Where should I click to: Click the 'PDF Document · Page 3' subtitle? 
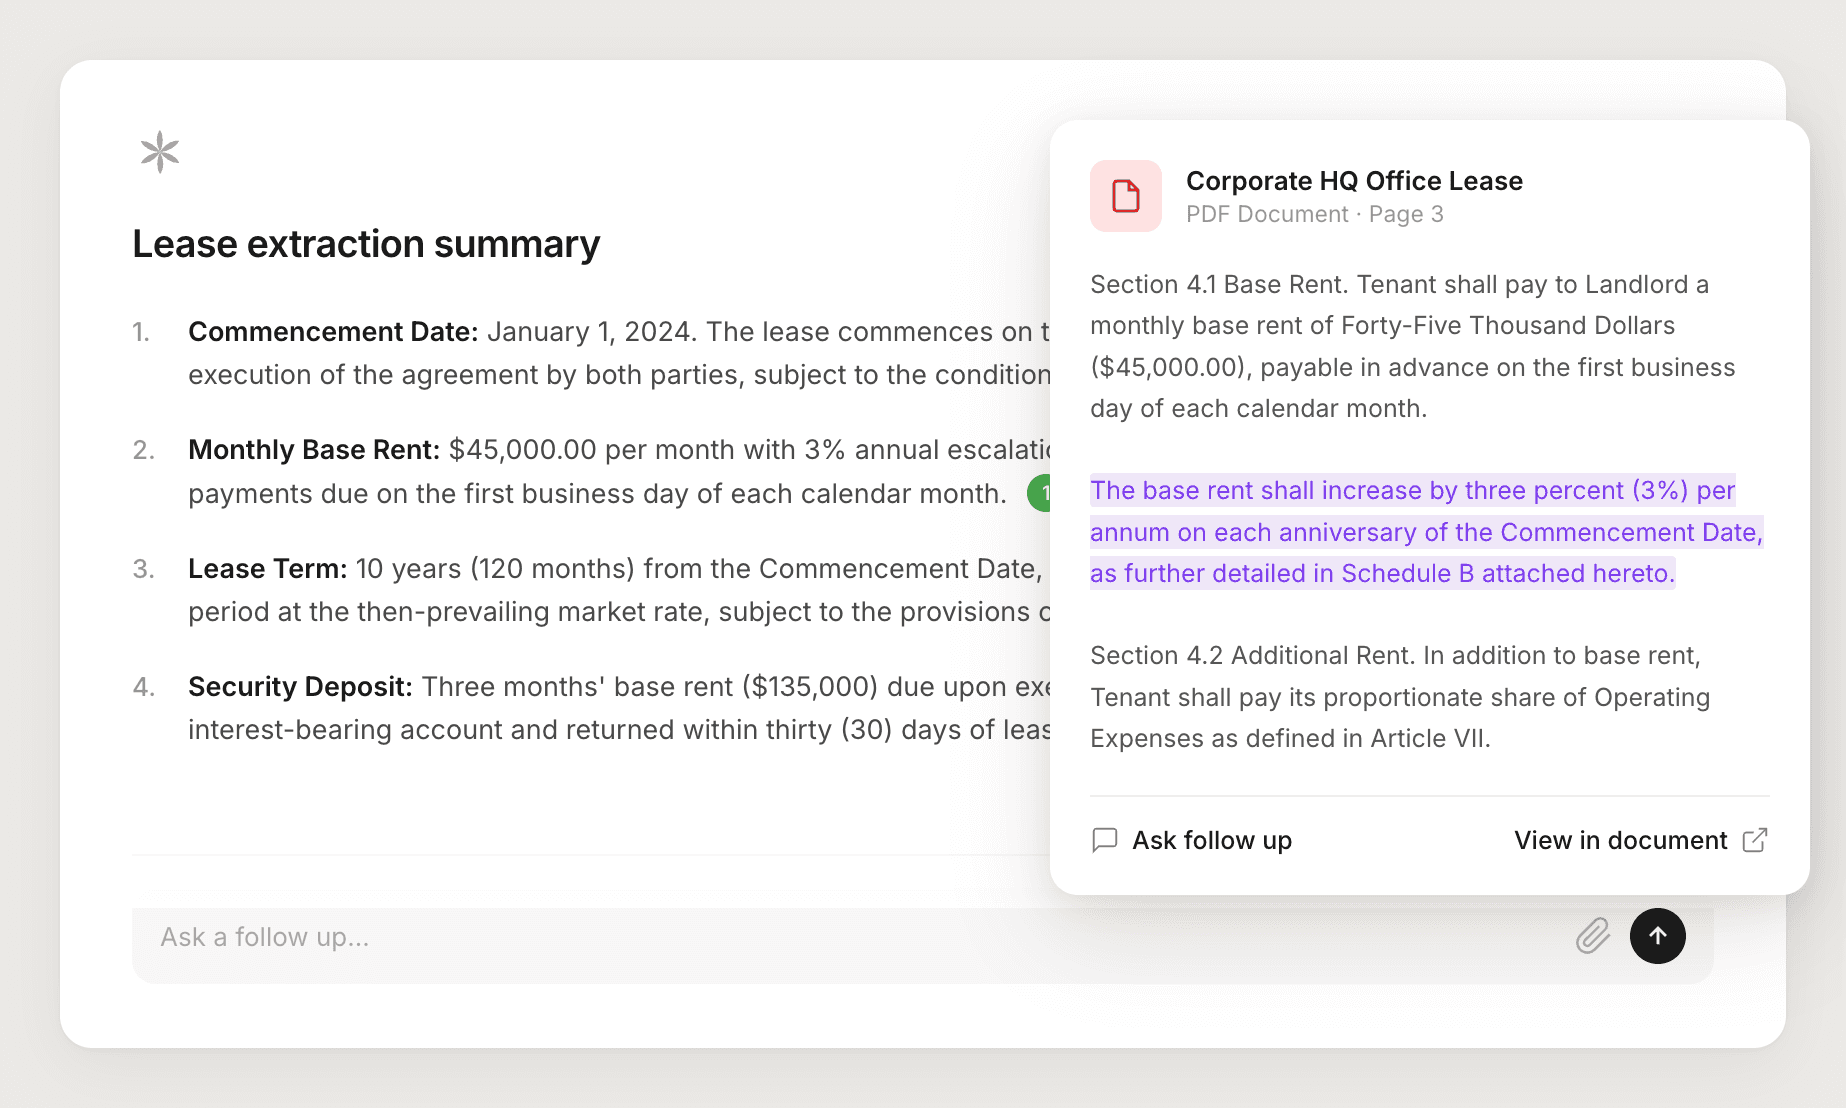click(1314, 214)
